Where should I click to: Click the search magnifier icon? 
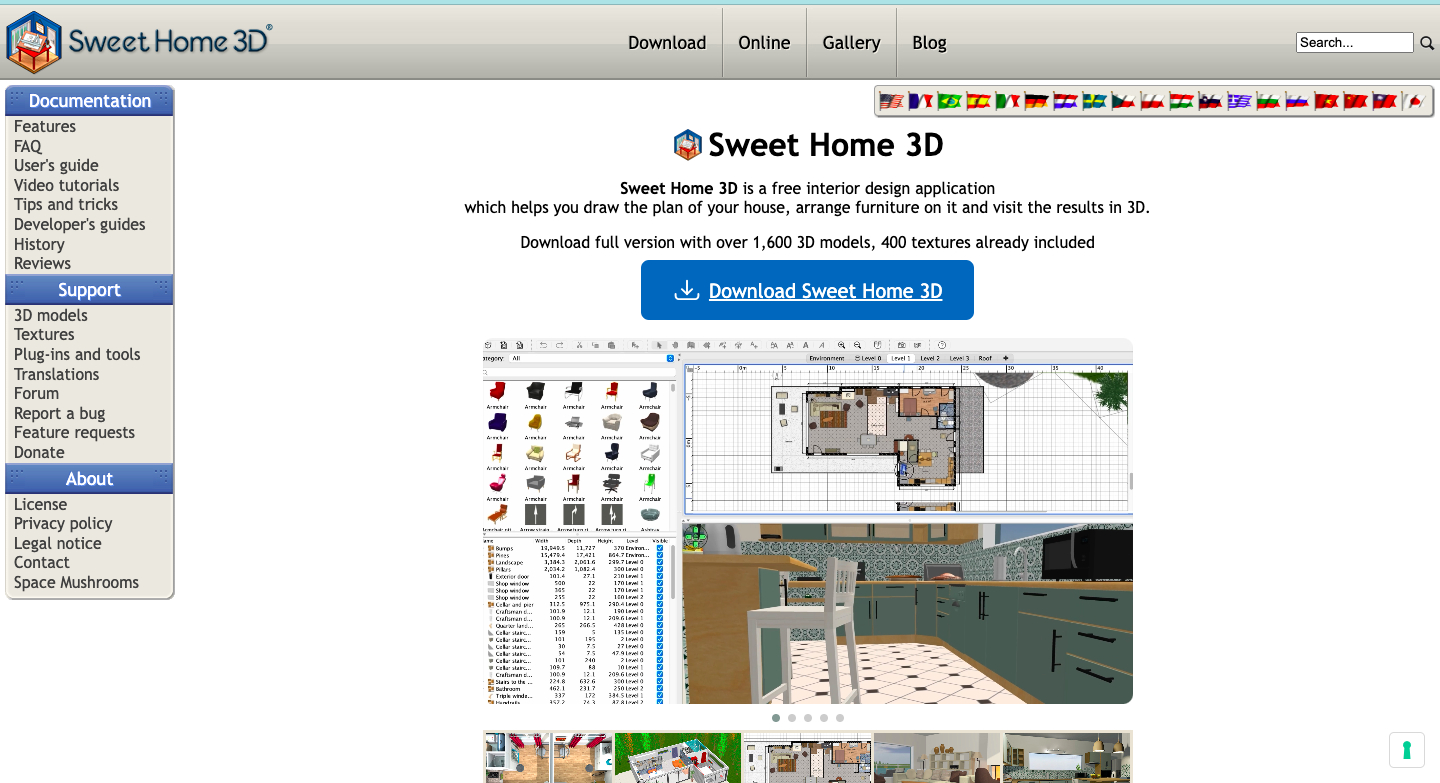coord(1427,43)
